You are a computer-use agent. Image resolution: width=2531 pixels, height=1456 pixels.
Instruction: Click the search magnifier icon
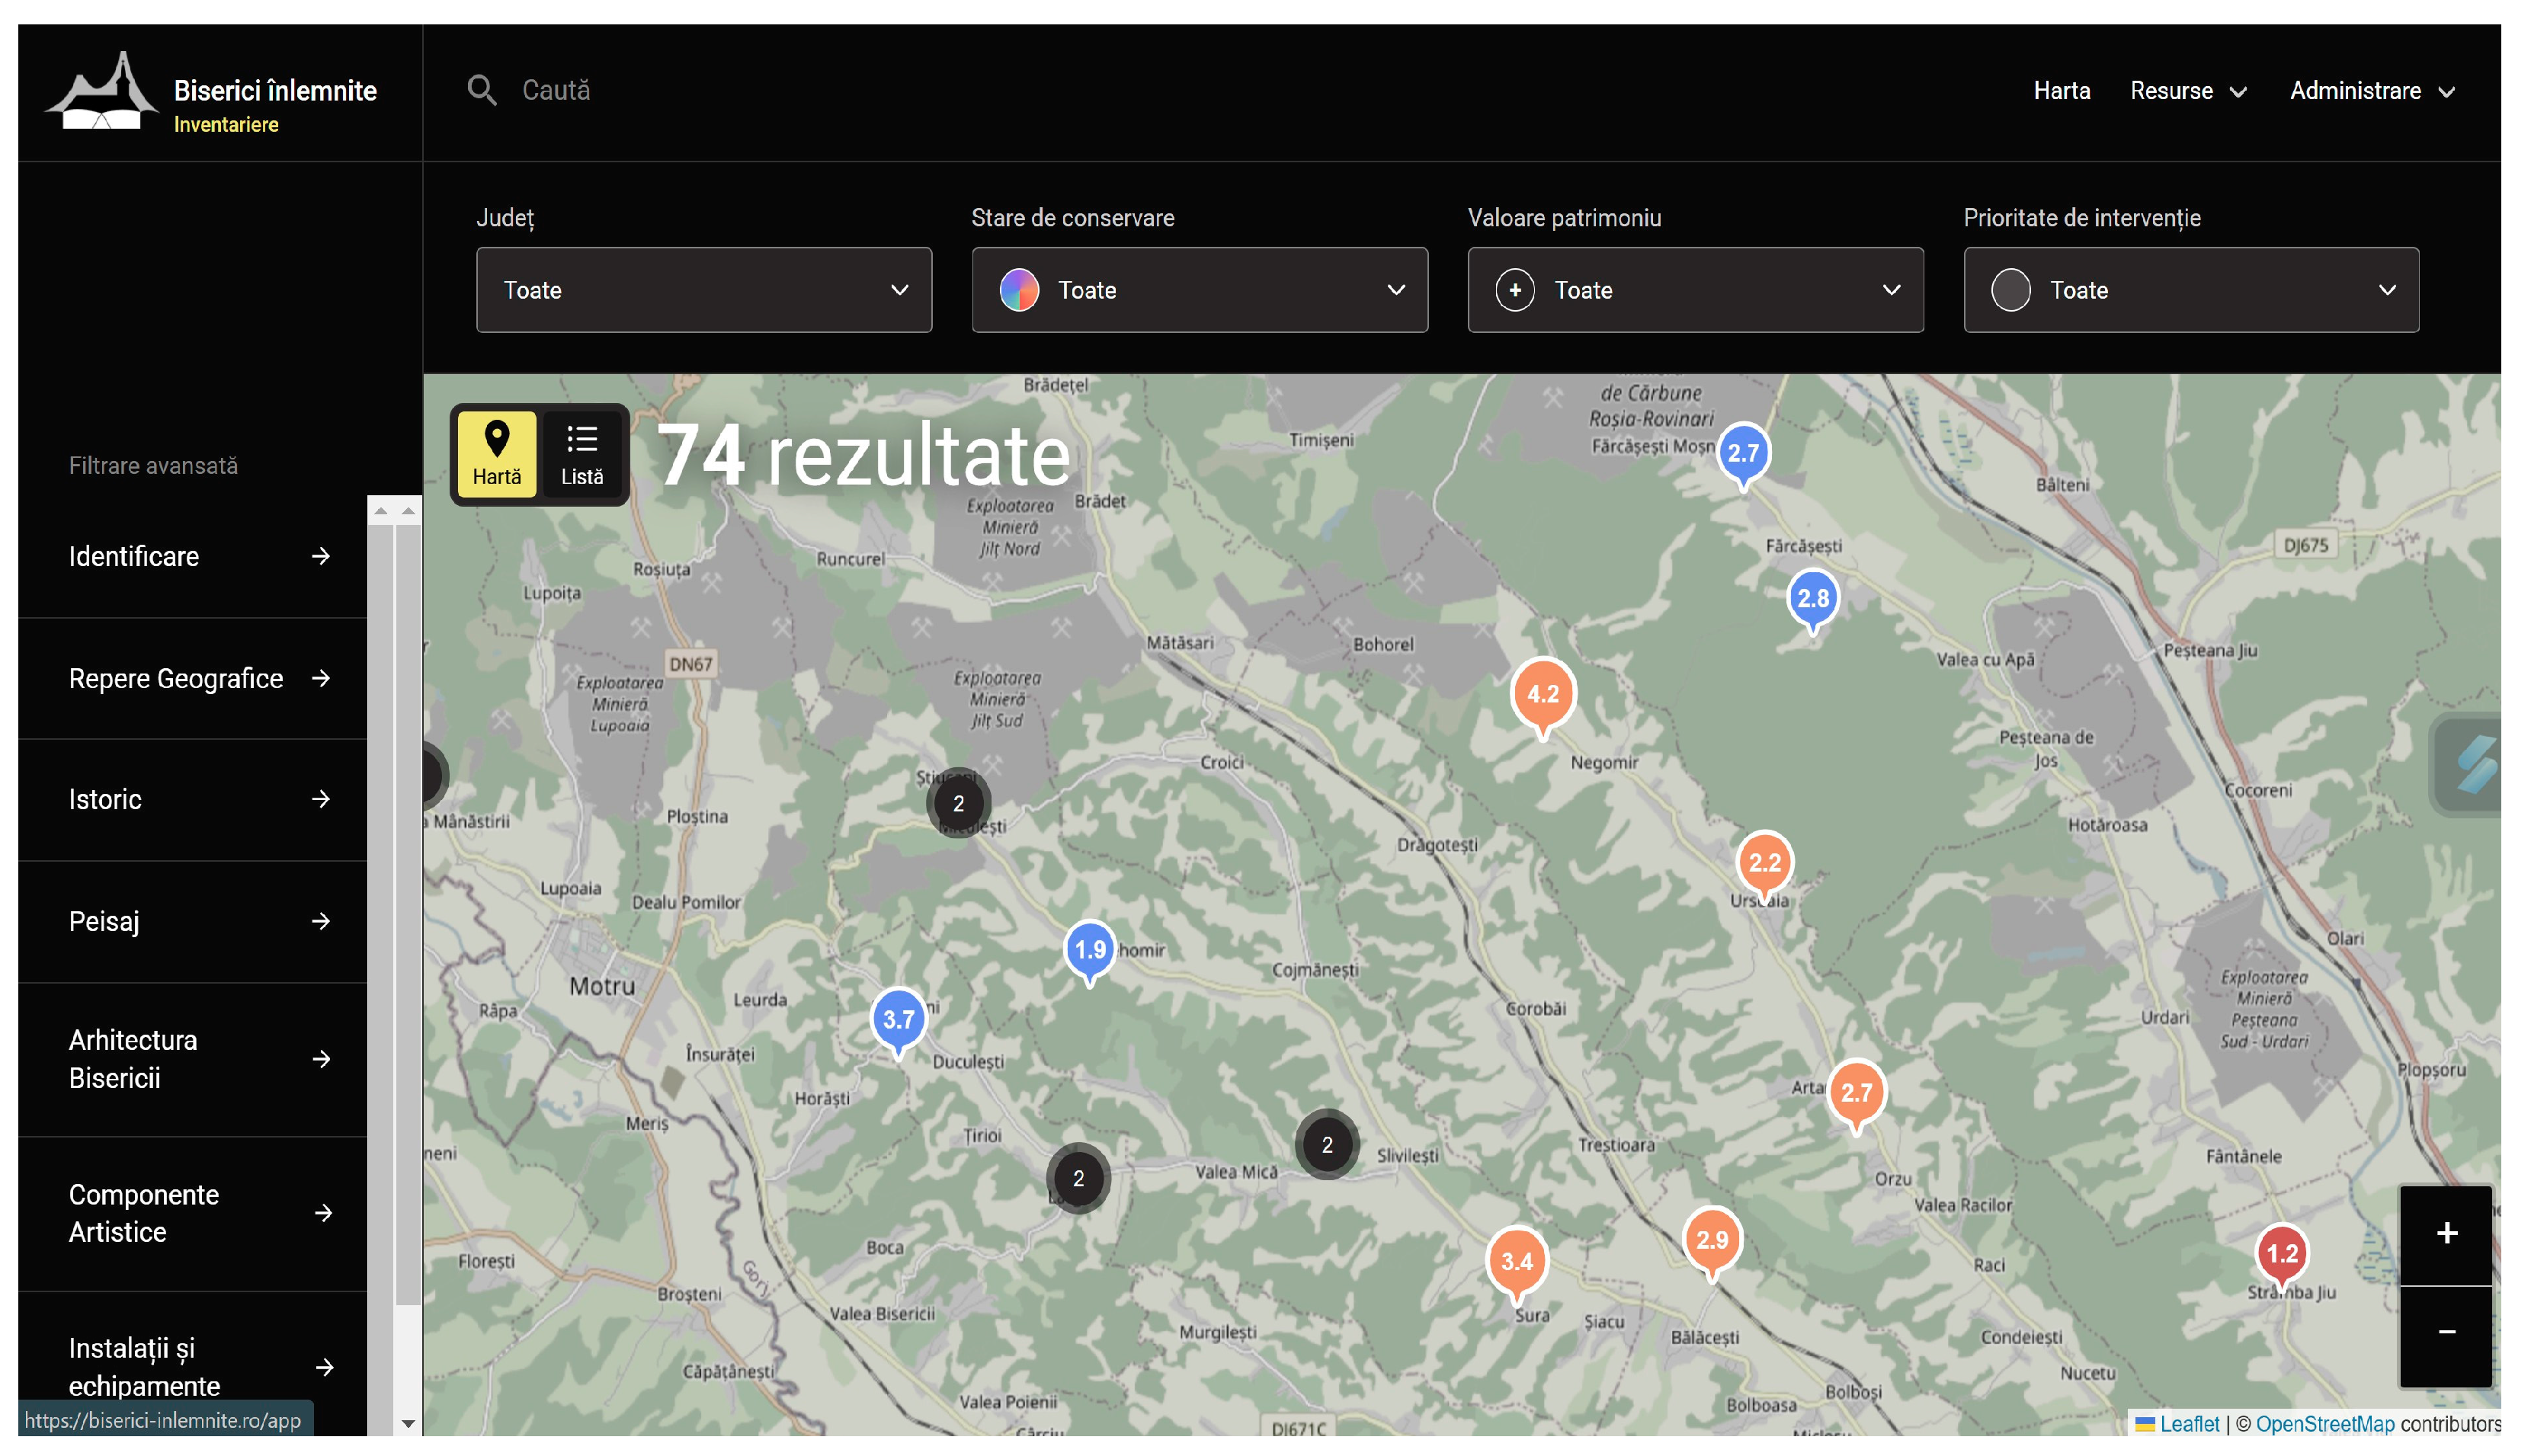click(482, 90)
